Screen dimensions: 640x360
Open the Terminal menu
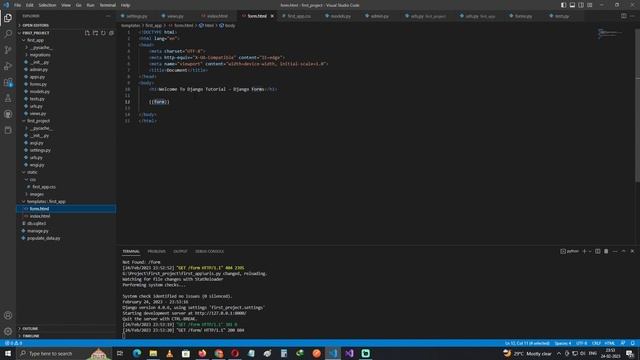tap(108, 5)
